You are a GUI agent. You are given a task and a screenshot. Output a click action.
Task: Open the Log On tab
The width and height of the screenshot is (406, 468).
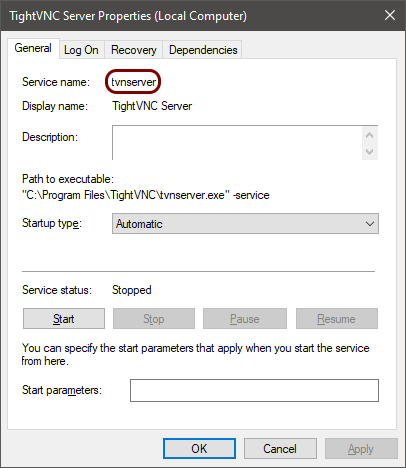pyautogui.click(x=81, y=50)
